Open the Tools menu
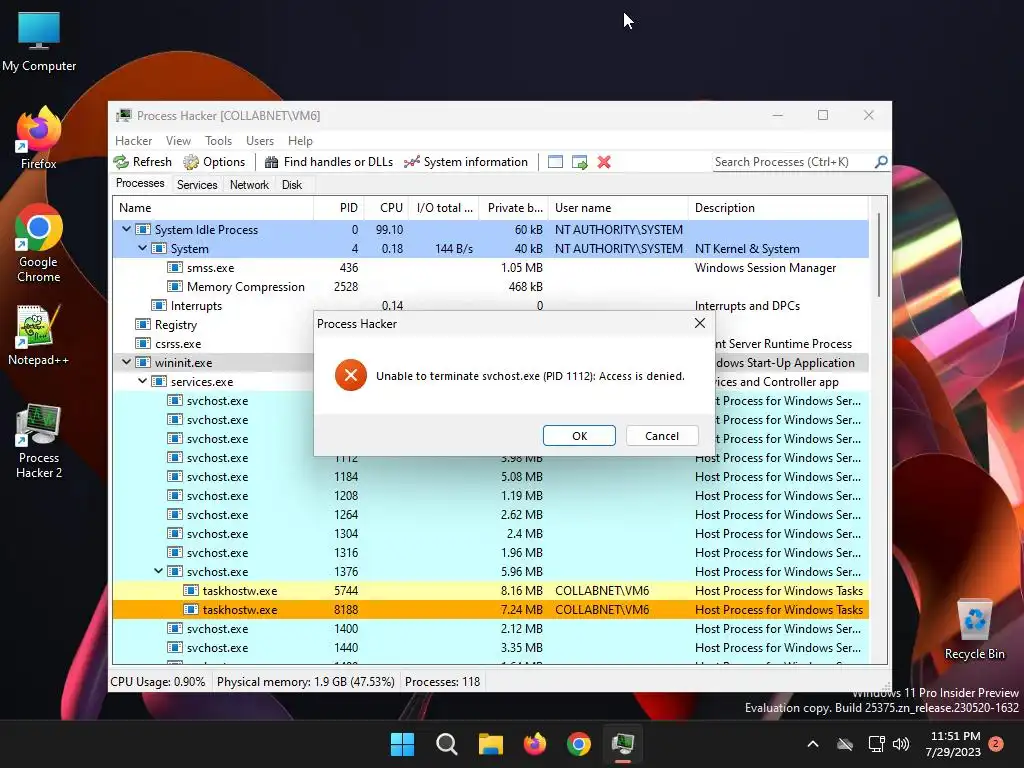Viewport: 1024px width, 768px height. (218, 140)
